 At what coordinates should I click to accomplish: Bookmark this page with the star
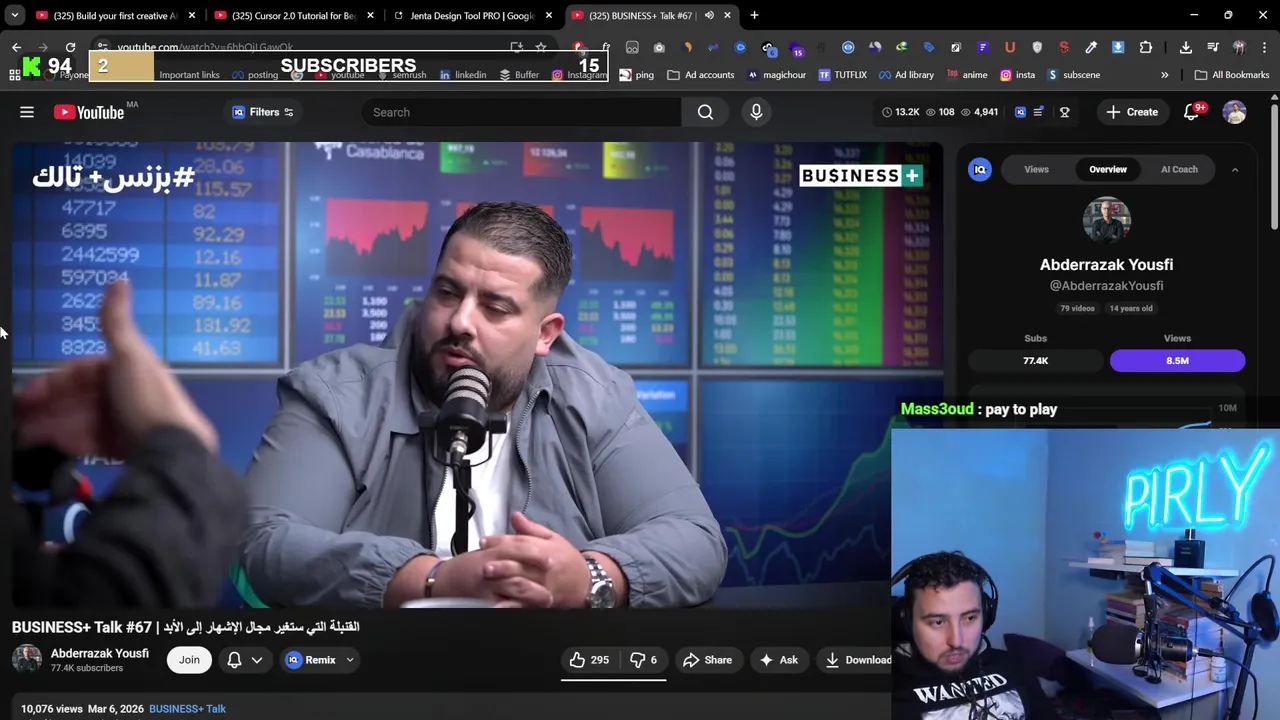click(541, 47)
